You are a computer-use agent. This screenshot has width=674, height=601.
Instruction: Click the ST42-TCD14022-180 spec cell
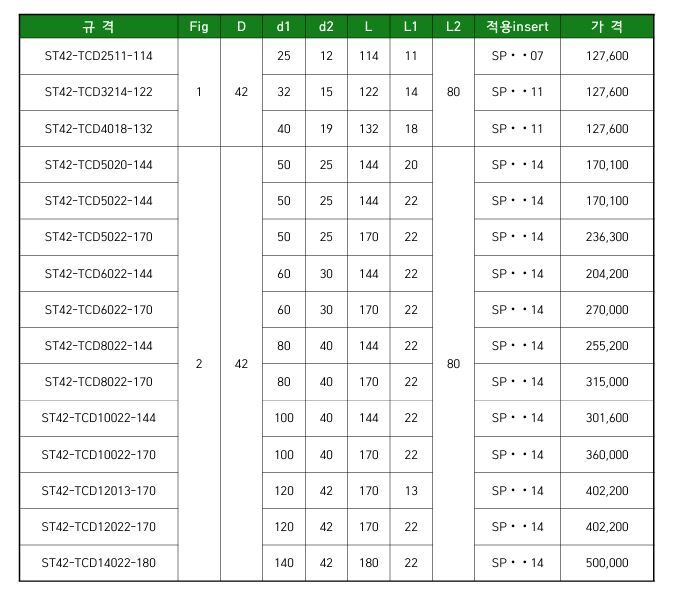[x=98, y=563]
